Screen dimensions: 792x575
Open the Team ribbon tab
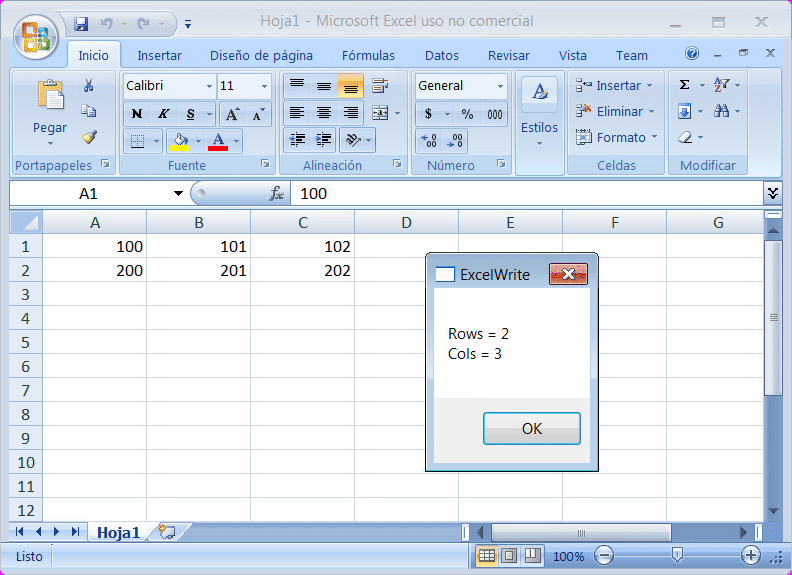click(631, 56)
